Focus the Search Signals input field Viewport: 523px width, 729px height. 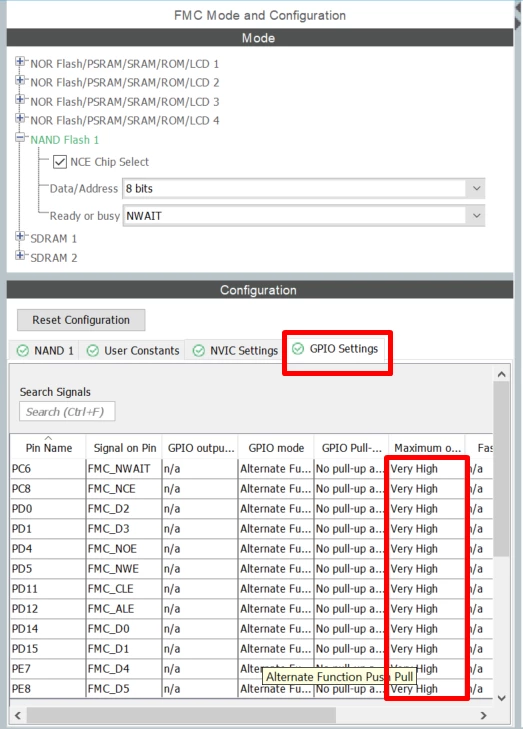67,412
